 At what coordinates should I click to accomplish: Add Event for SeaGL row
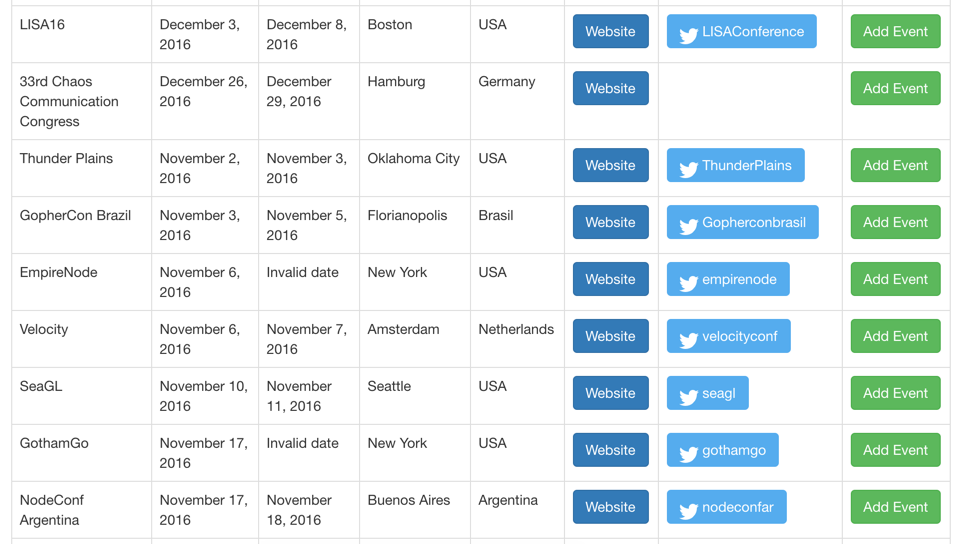[x=895, y=392]
